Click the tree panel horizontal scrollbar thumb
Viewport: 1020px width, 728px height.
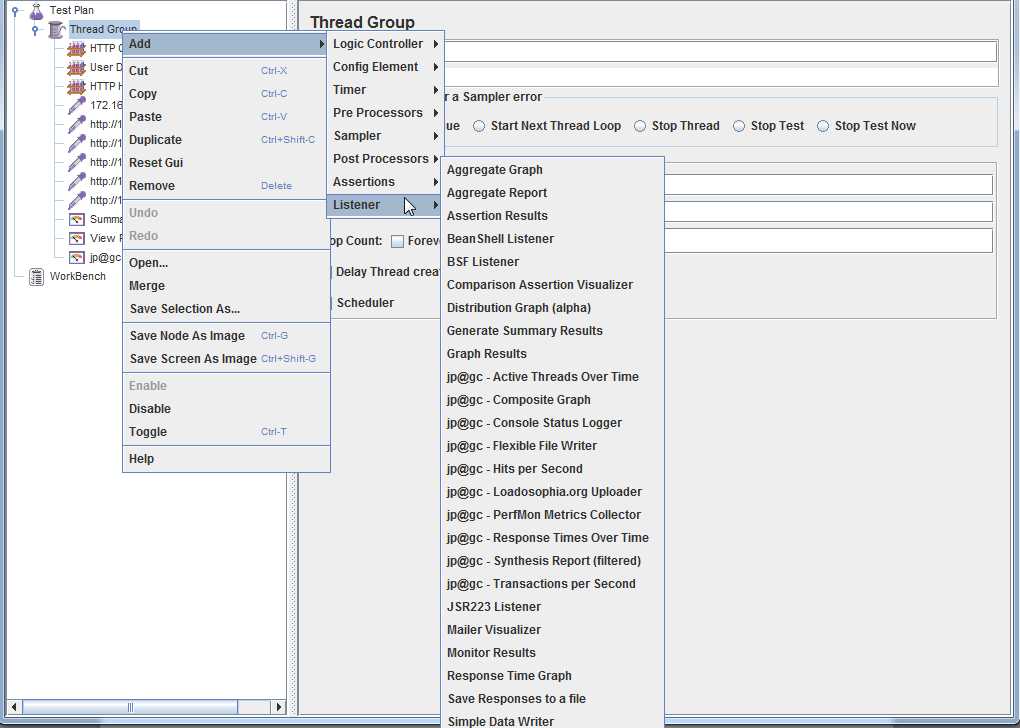tap(130, 707)
